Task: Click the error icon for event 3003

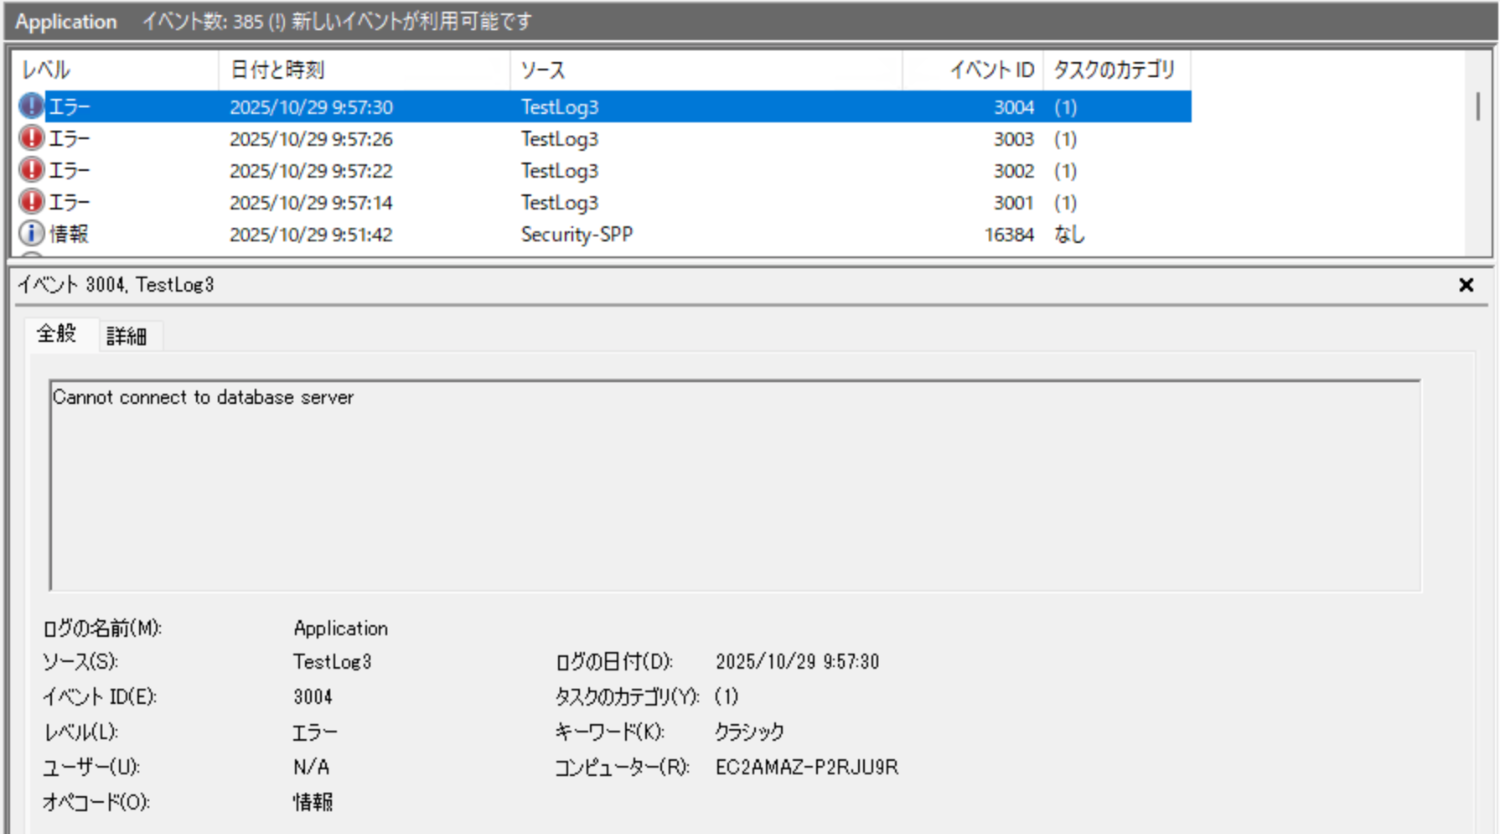Action: (32, 138)
